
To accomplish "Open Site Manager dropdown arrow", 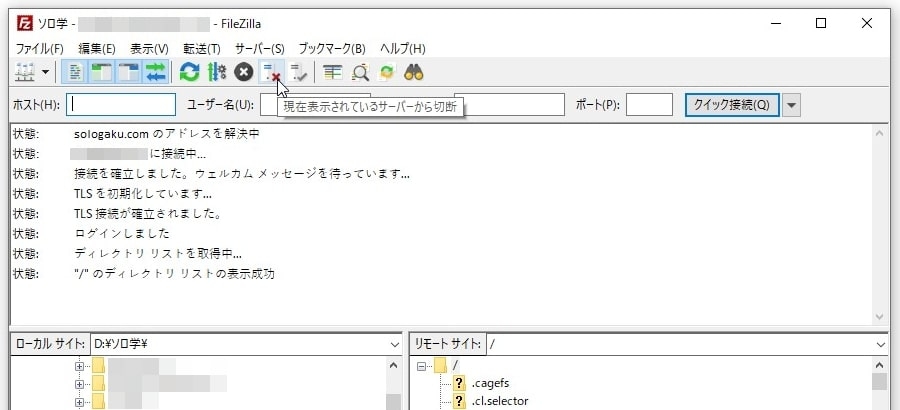I will point(45,72).
